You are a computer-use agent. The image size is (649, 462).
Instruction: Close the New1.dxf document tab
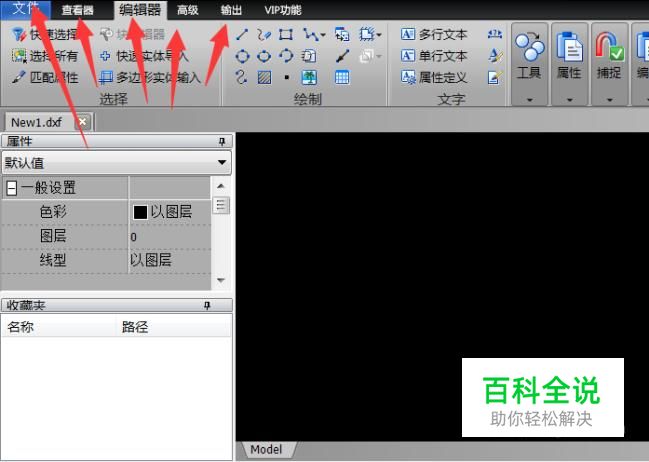click(x=82, y=122)
